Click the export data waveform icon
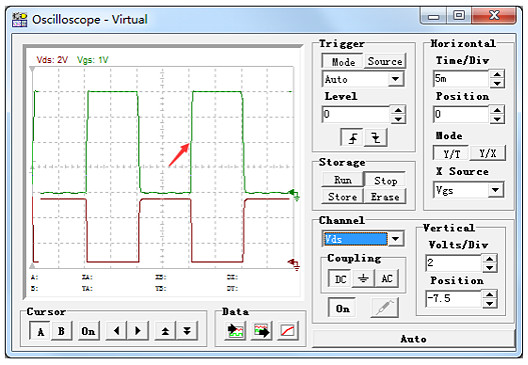The height and width of the screenshot is (365, 528). pyautogui.click(x=261, y=331)
